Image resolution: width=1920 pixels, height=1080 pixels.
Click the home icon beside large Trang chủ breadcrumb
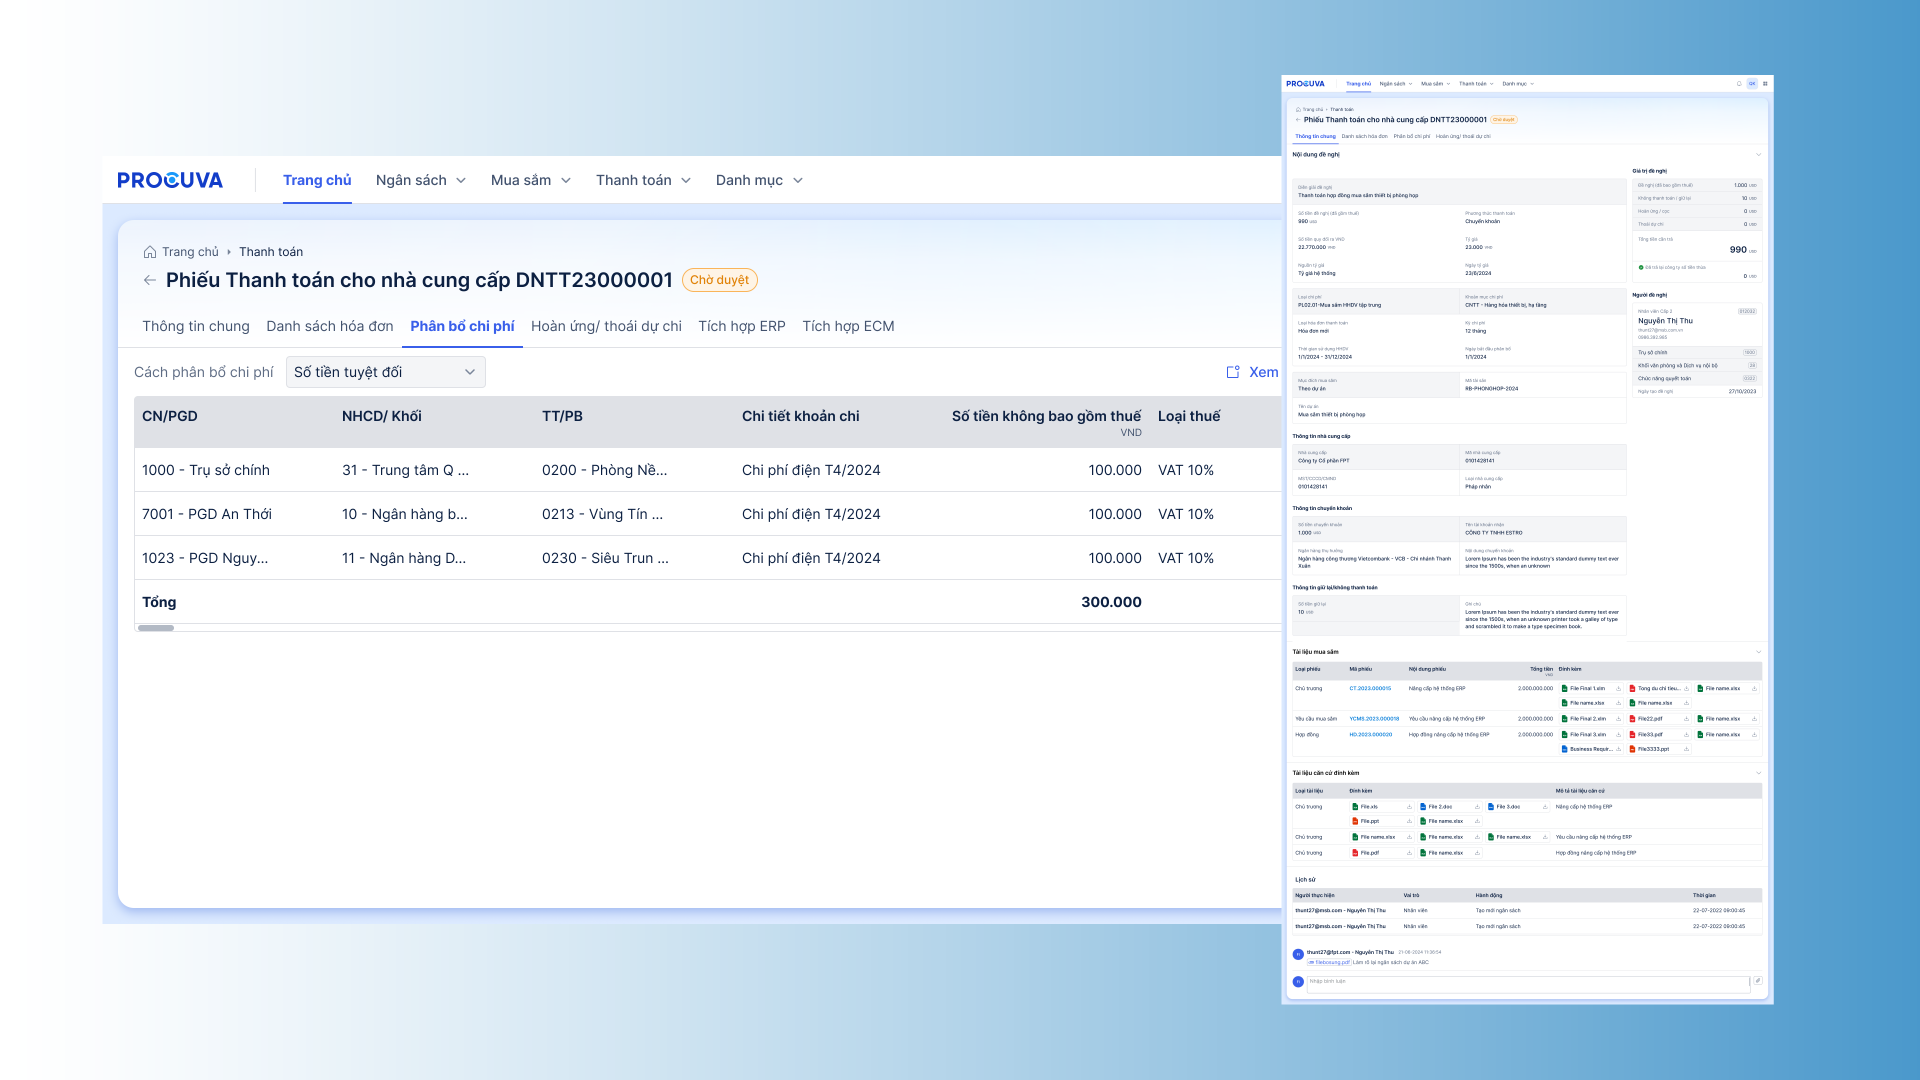pos(150,252)
